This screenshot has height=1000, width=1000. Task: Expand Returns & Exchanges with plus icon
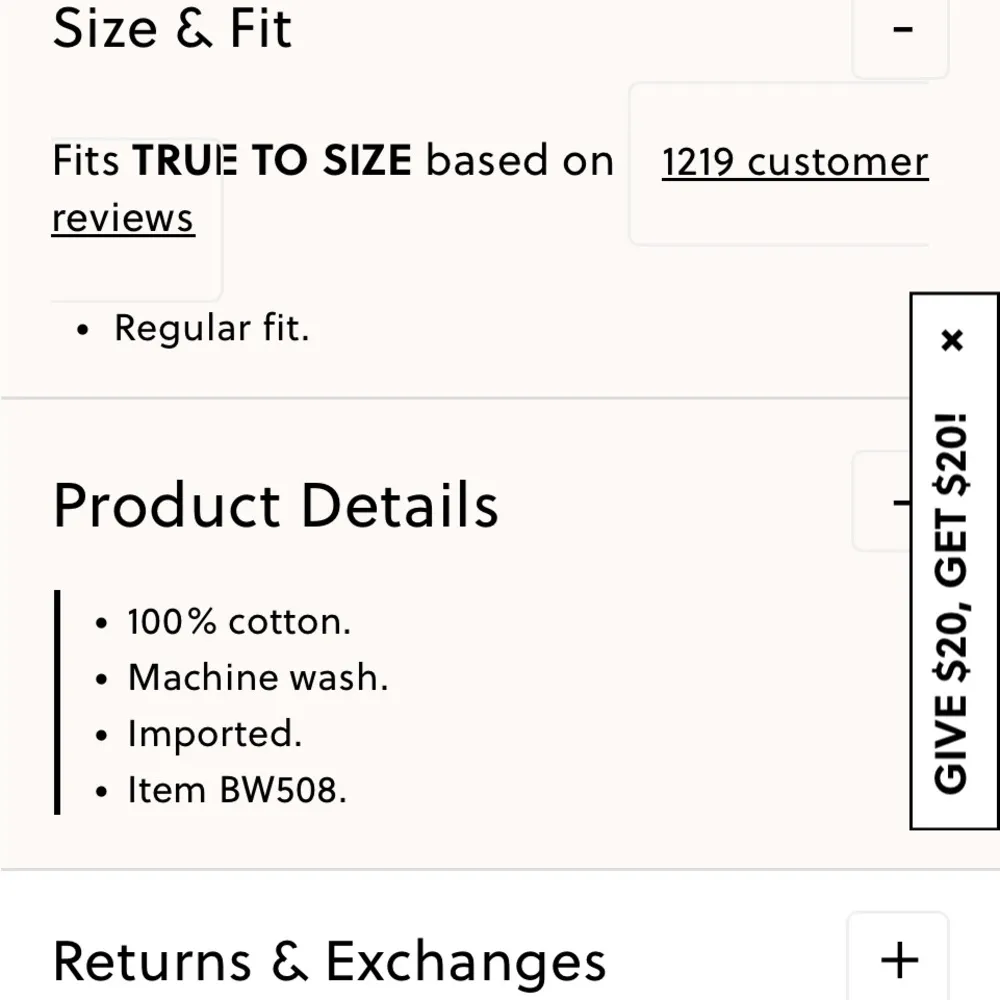[898, 959]
